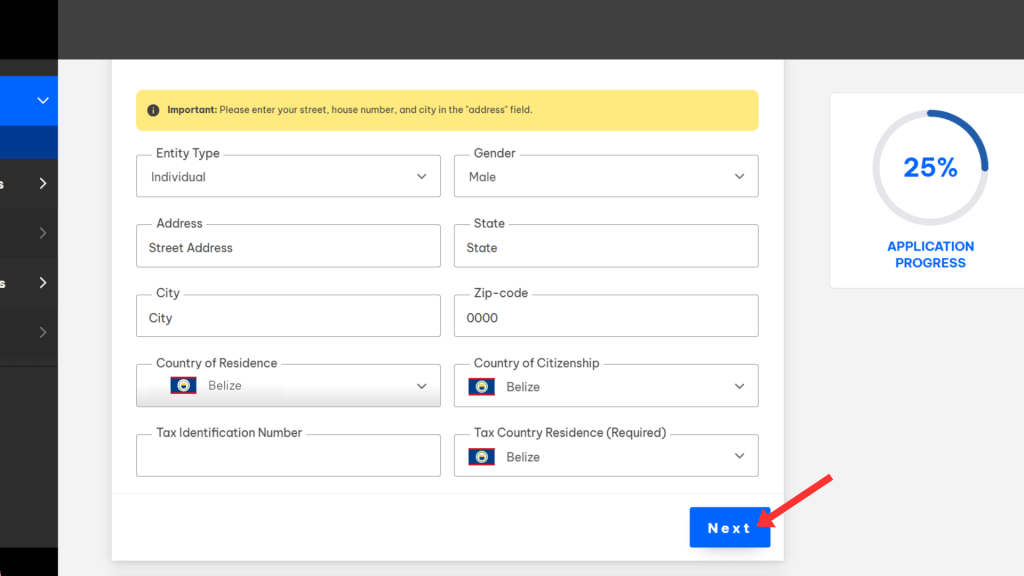Open the Tax Country Residence dropdown
Viewport: 1024px width, 576px height.
click(x=738, y=455)
